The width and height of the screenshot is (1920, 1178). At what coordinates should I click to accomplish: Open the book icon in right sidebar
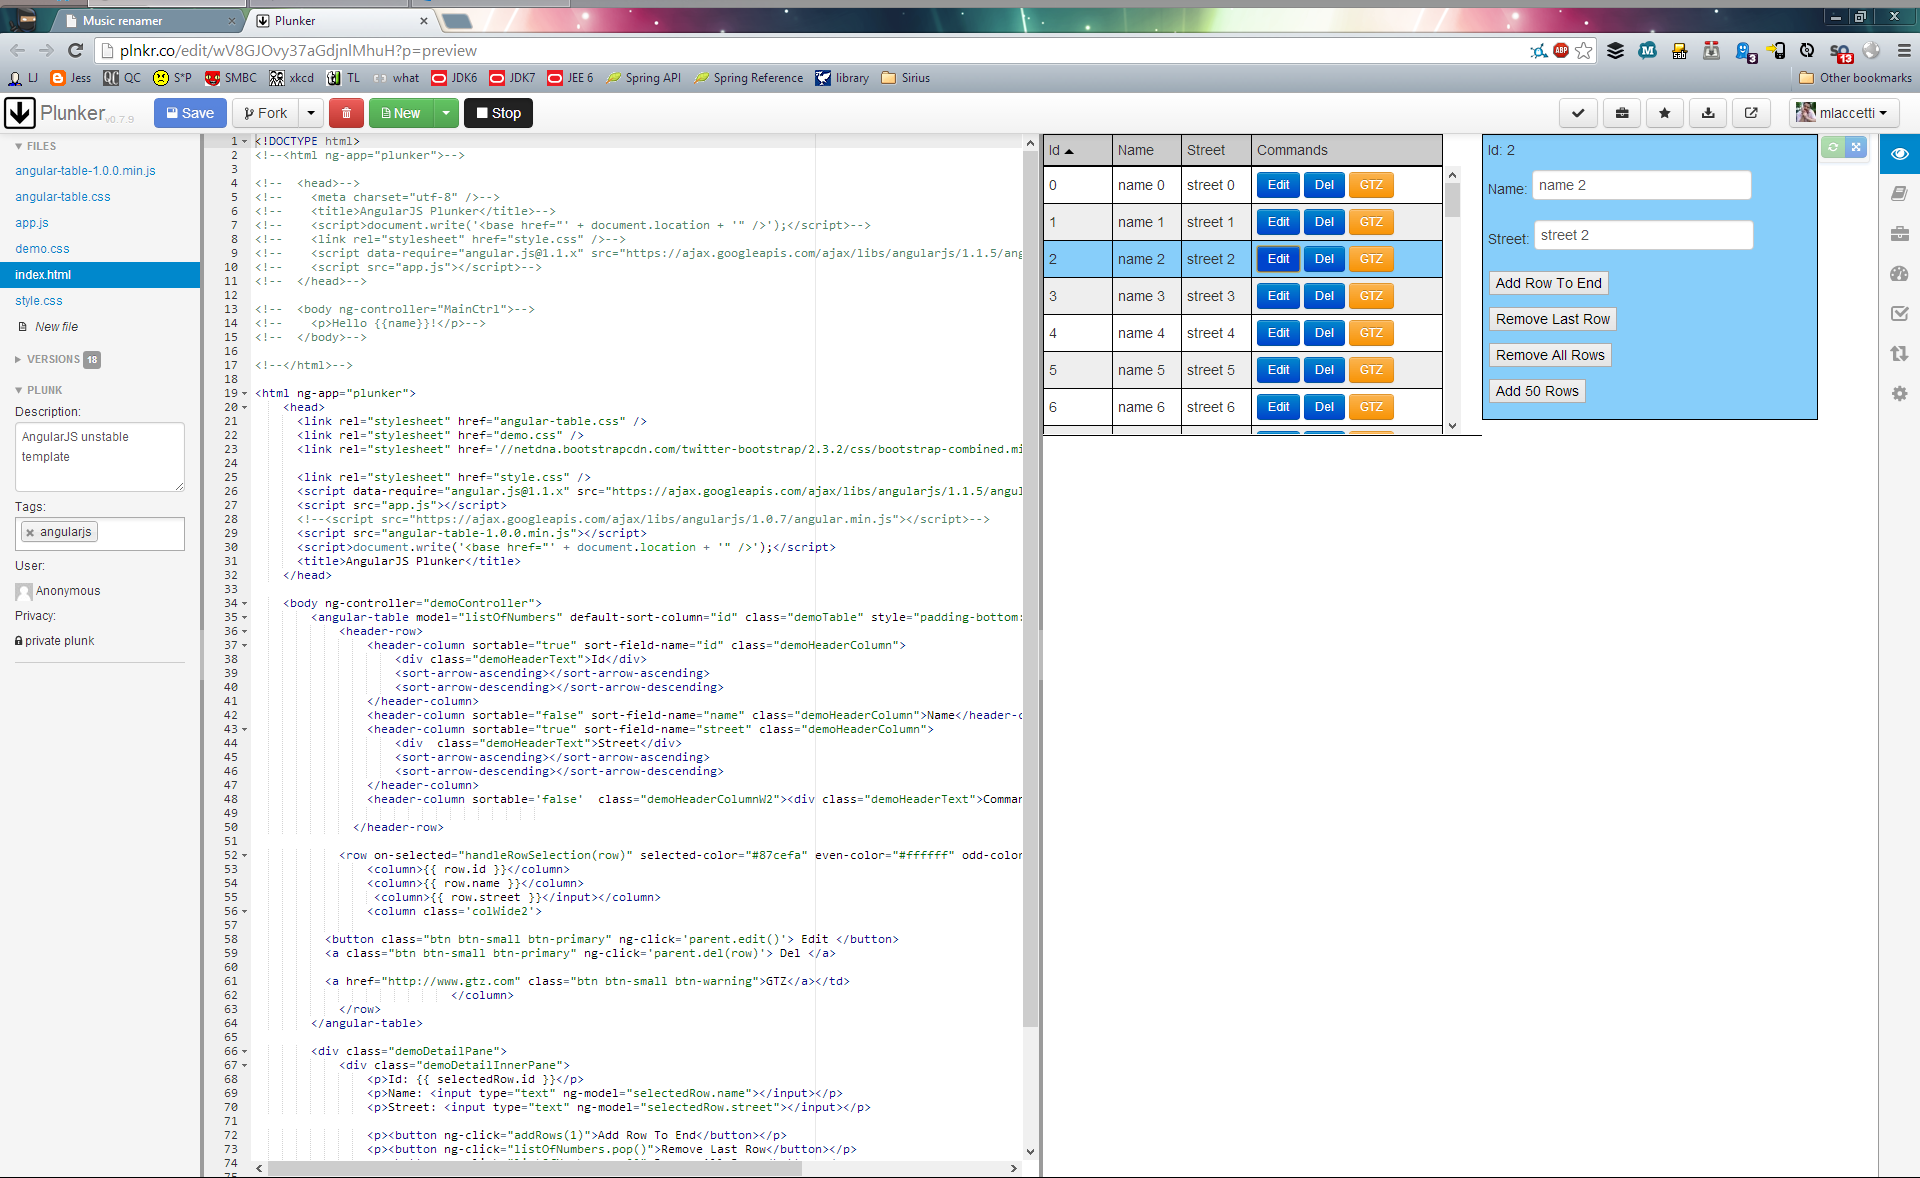coord(1900,193)
